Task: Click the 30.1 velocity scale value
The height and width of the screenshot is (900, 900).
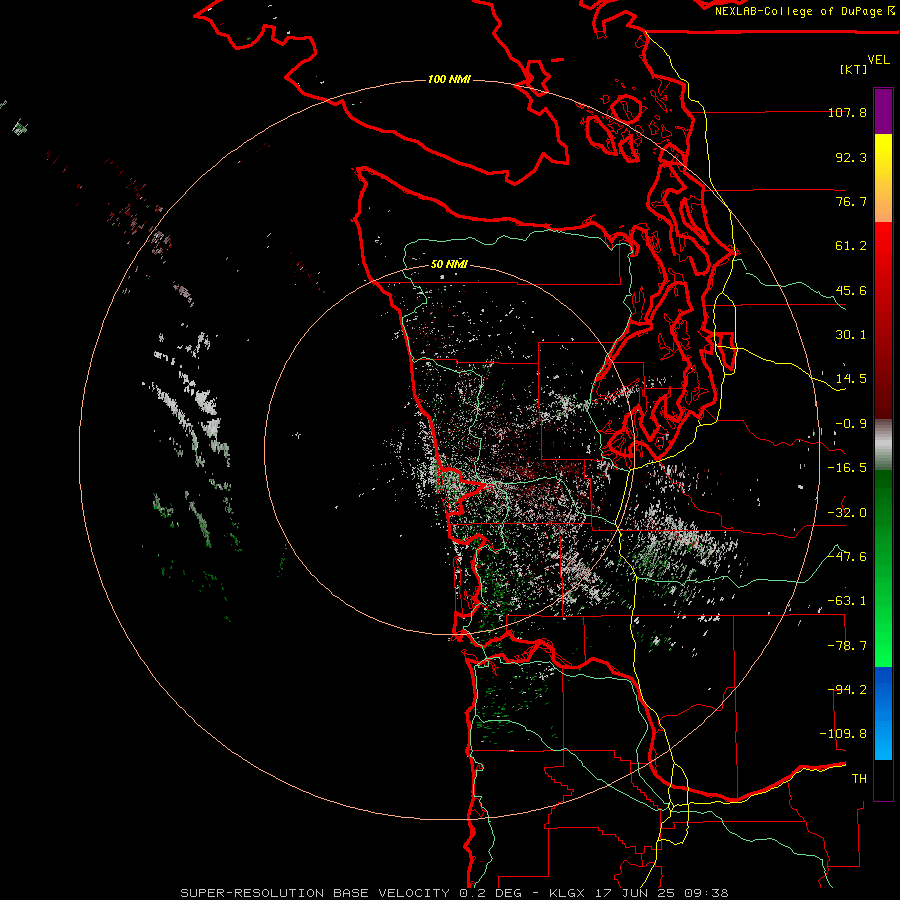Action: (x=851, y=335)
